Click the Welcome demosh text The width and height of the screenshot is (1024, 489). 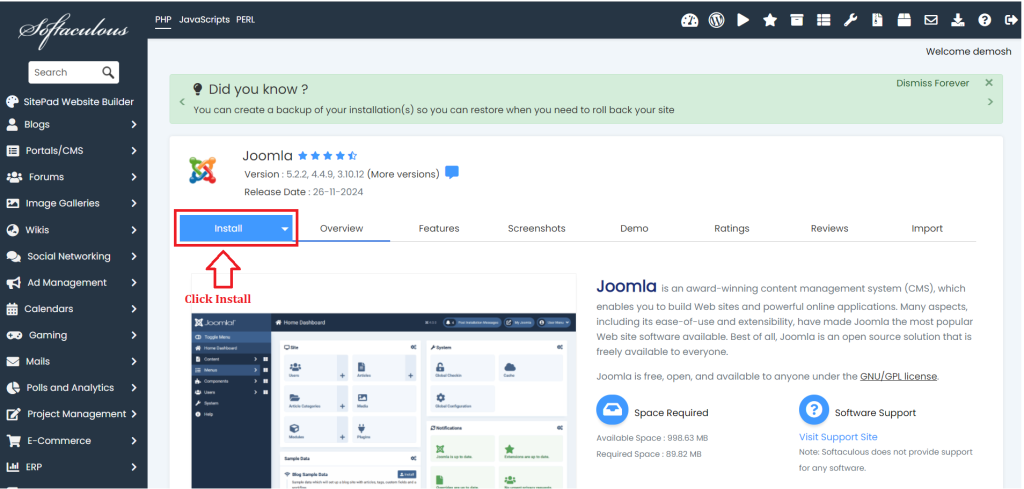(968, 52)
